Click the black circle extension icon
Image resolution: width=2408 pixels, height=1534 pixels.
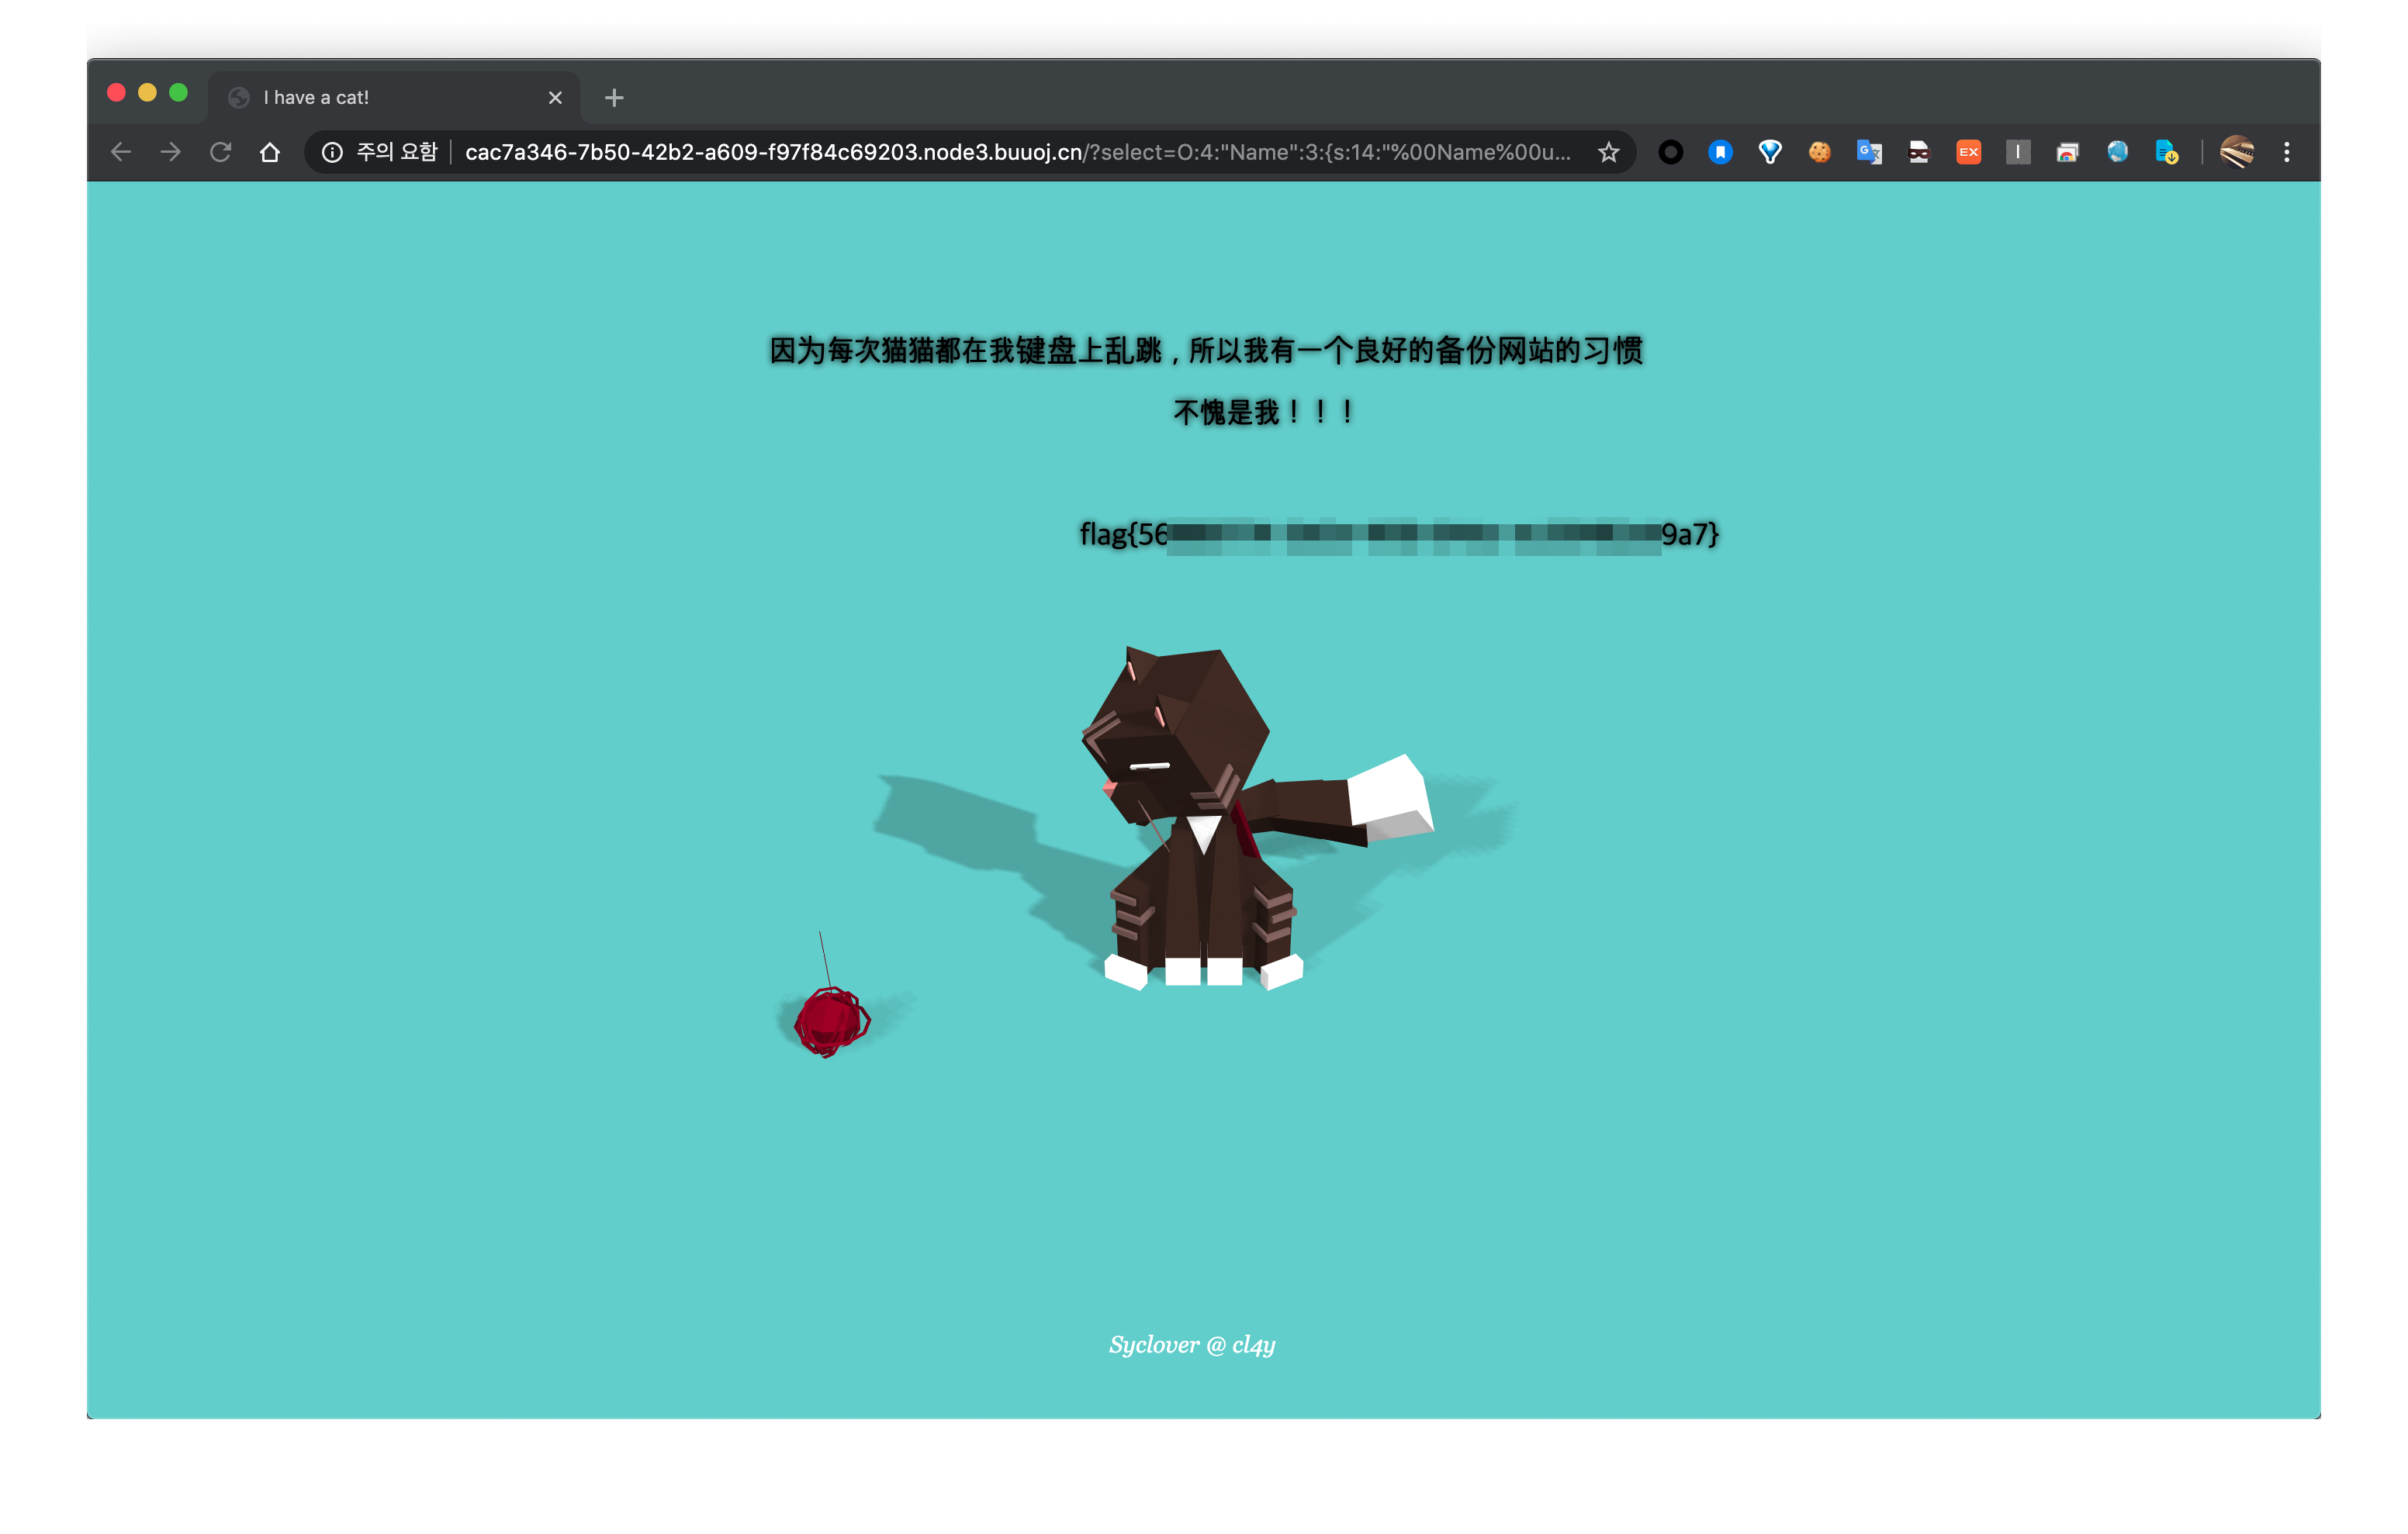click(1670, 152)
